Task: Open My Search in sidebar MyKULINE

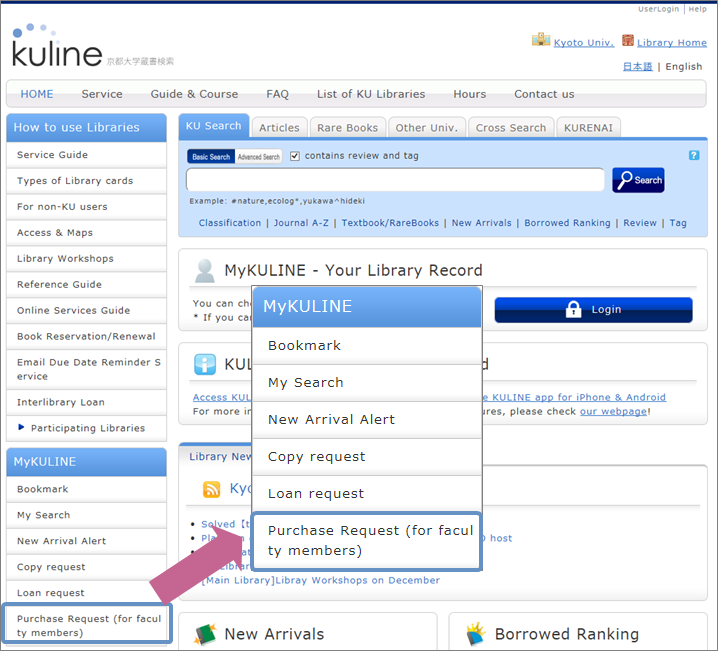Action: pos(87,515)
